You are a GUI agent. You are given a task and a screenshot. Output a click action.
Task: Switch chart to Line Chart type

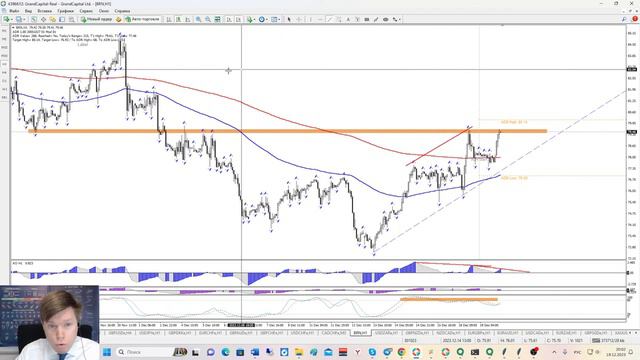tap(188, 19)
